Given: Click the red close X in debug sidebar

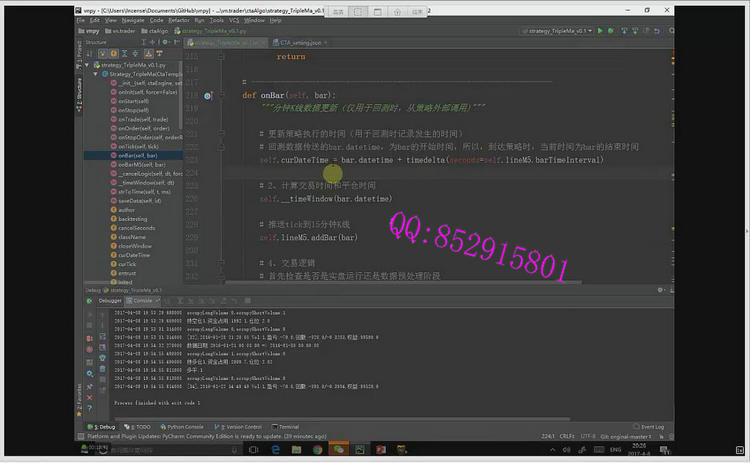Looking at the screenshot, I should (x=89, y=395).
